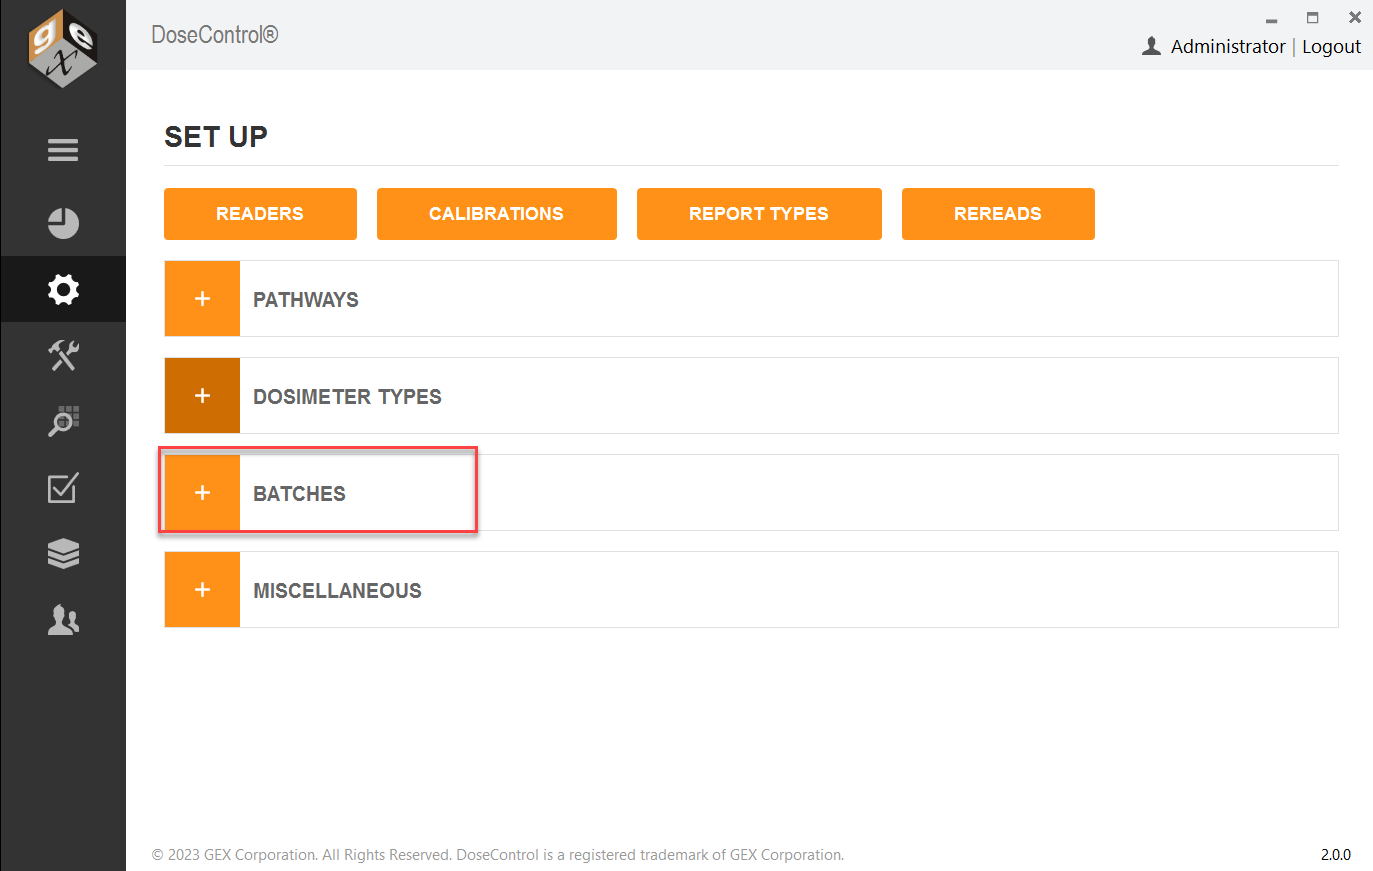The width and height of the screenshot is (1373, 871).
Task: Expand the BATCHES section plus button
Action: click(x=202, y=493)
